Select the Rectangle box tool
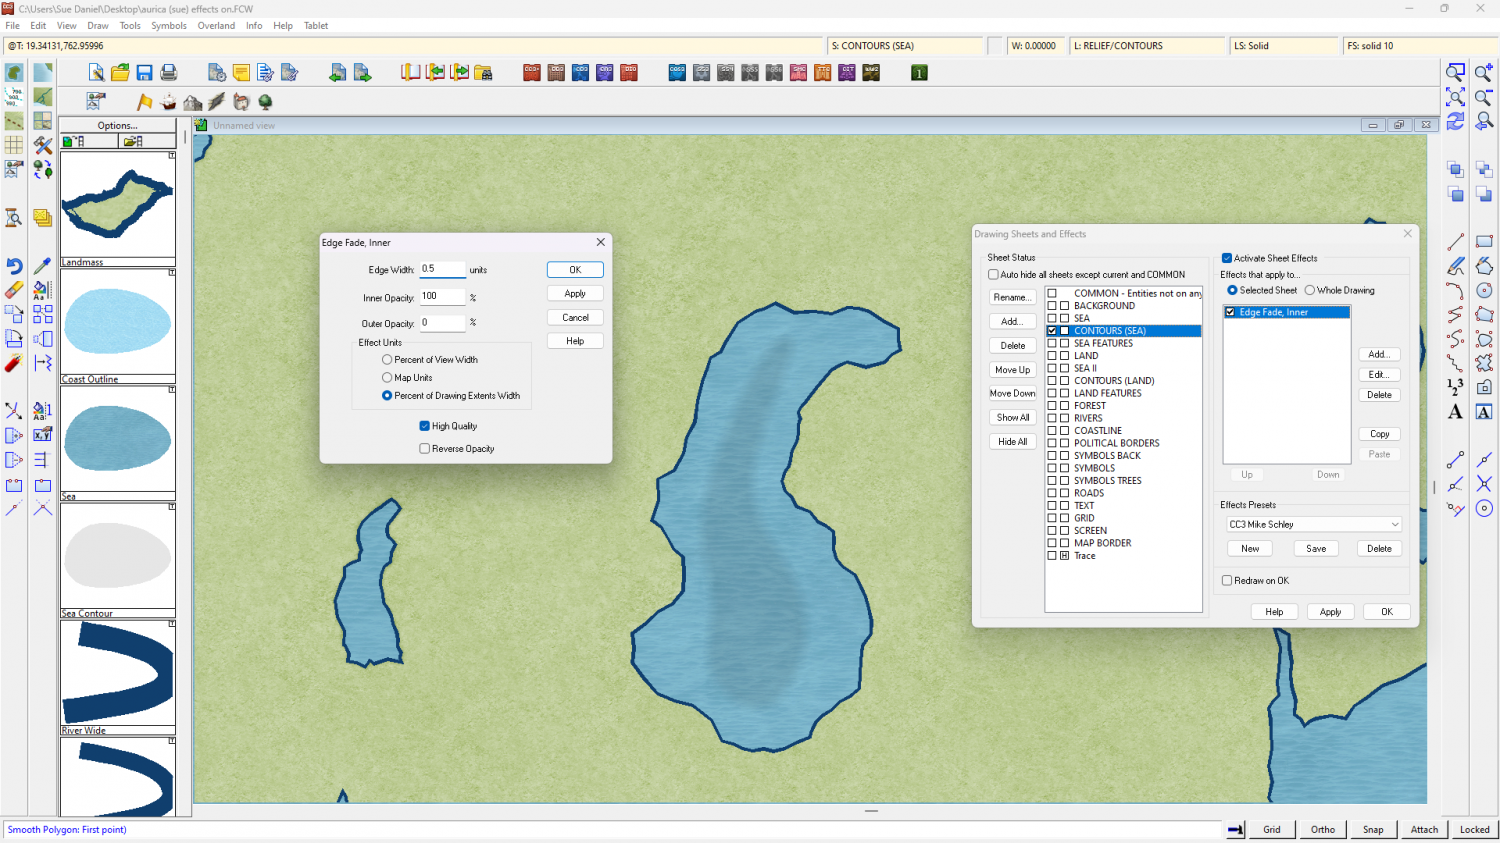The image size is (1500, 843). point(1484,242)
